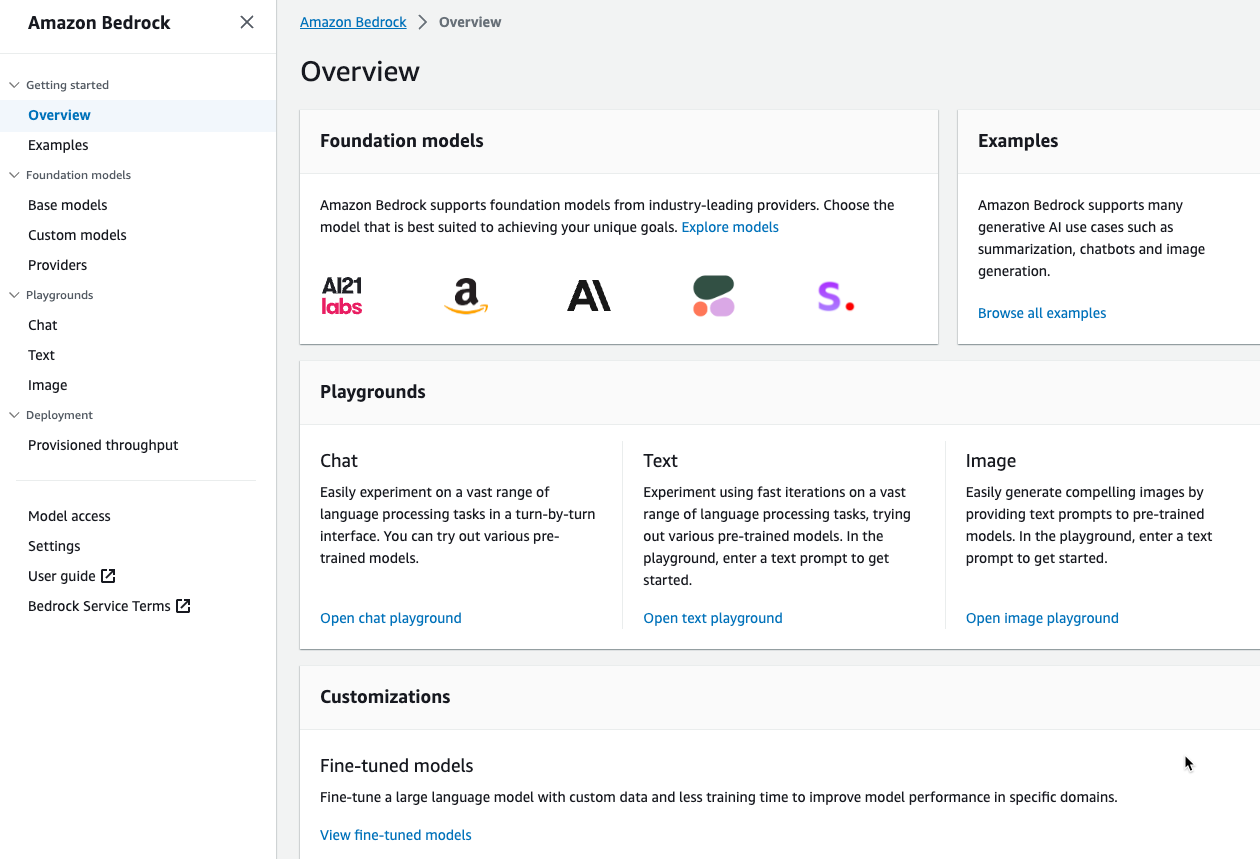Click View fine-tuned models link
Viewport: 1260px width, 859px height.
(396, 835)
